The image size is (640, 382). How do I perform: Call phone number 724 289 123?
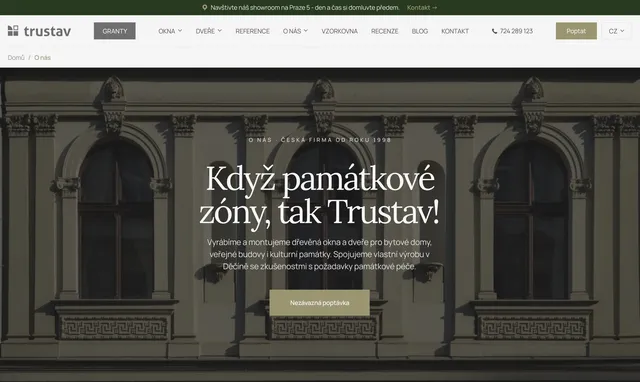point(516,31)
